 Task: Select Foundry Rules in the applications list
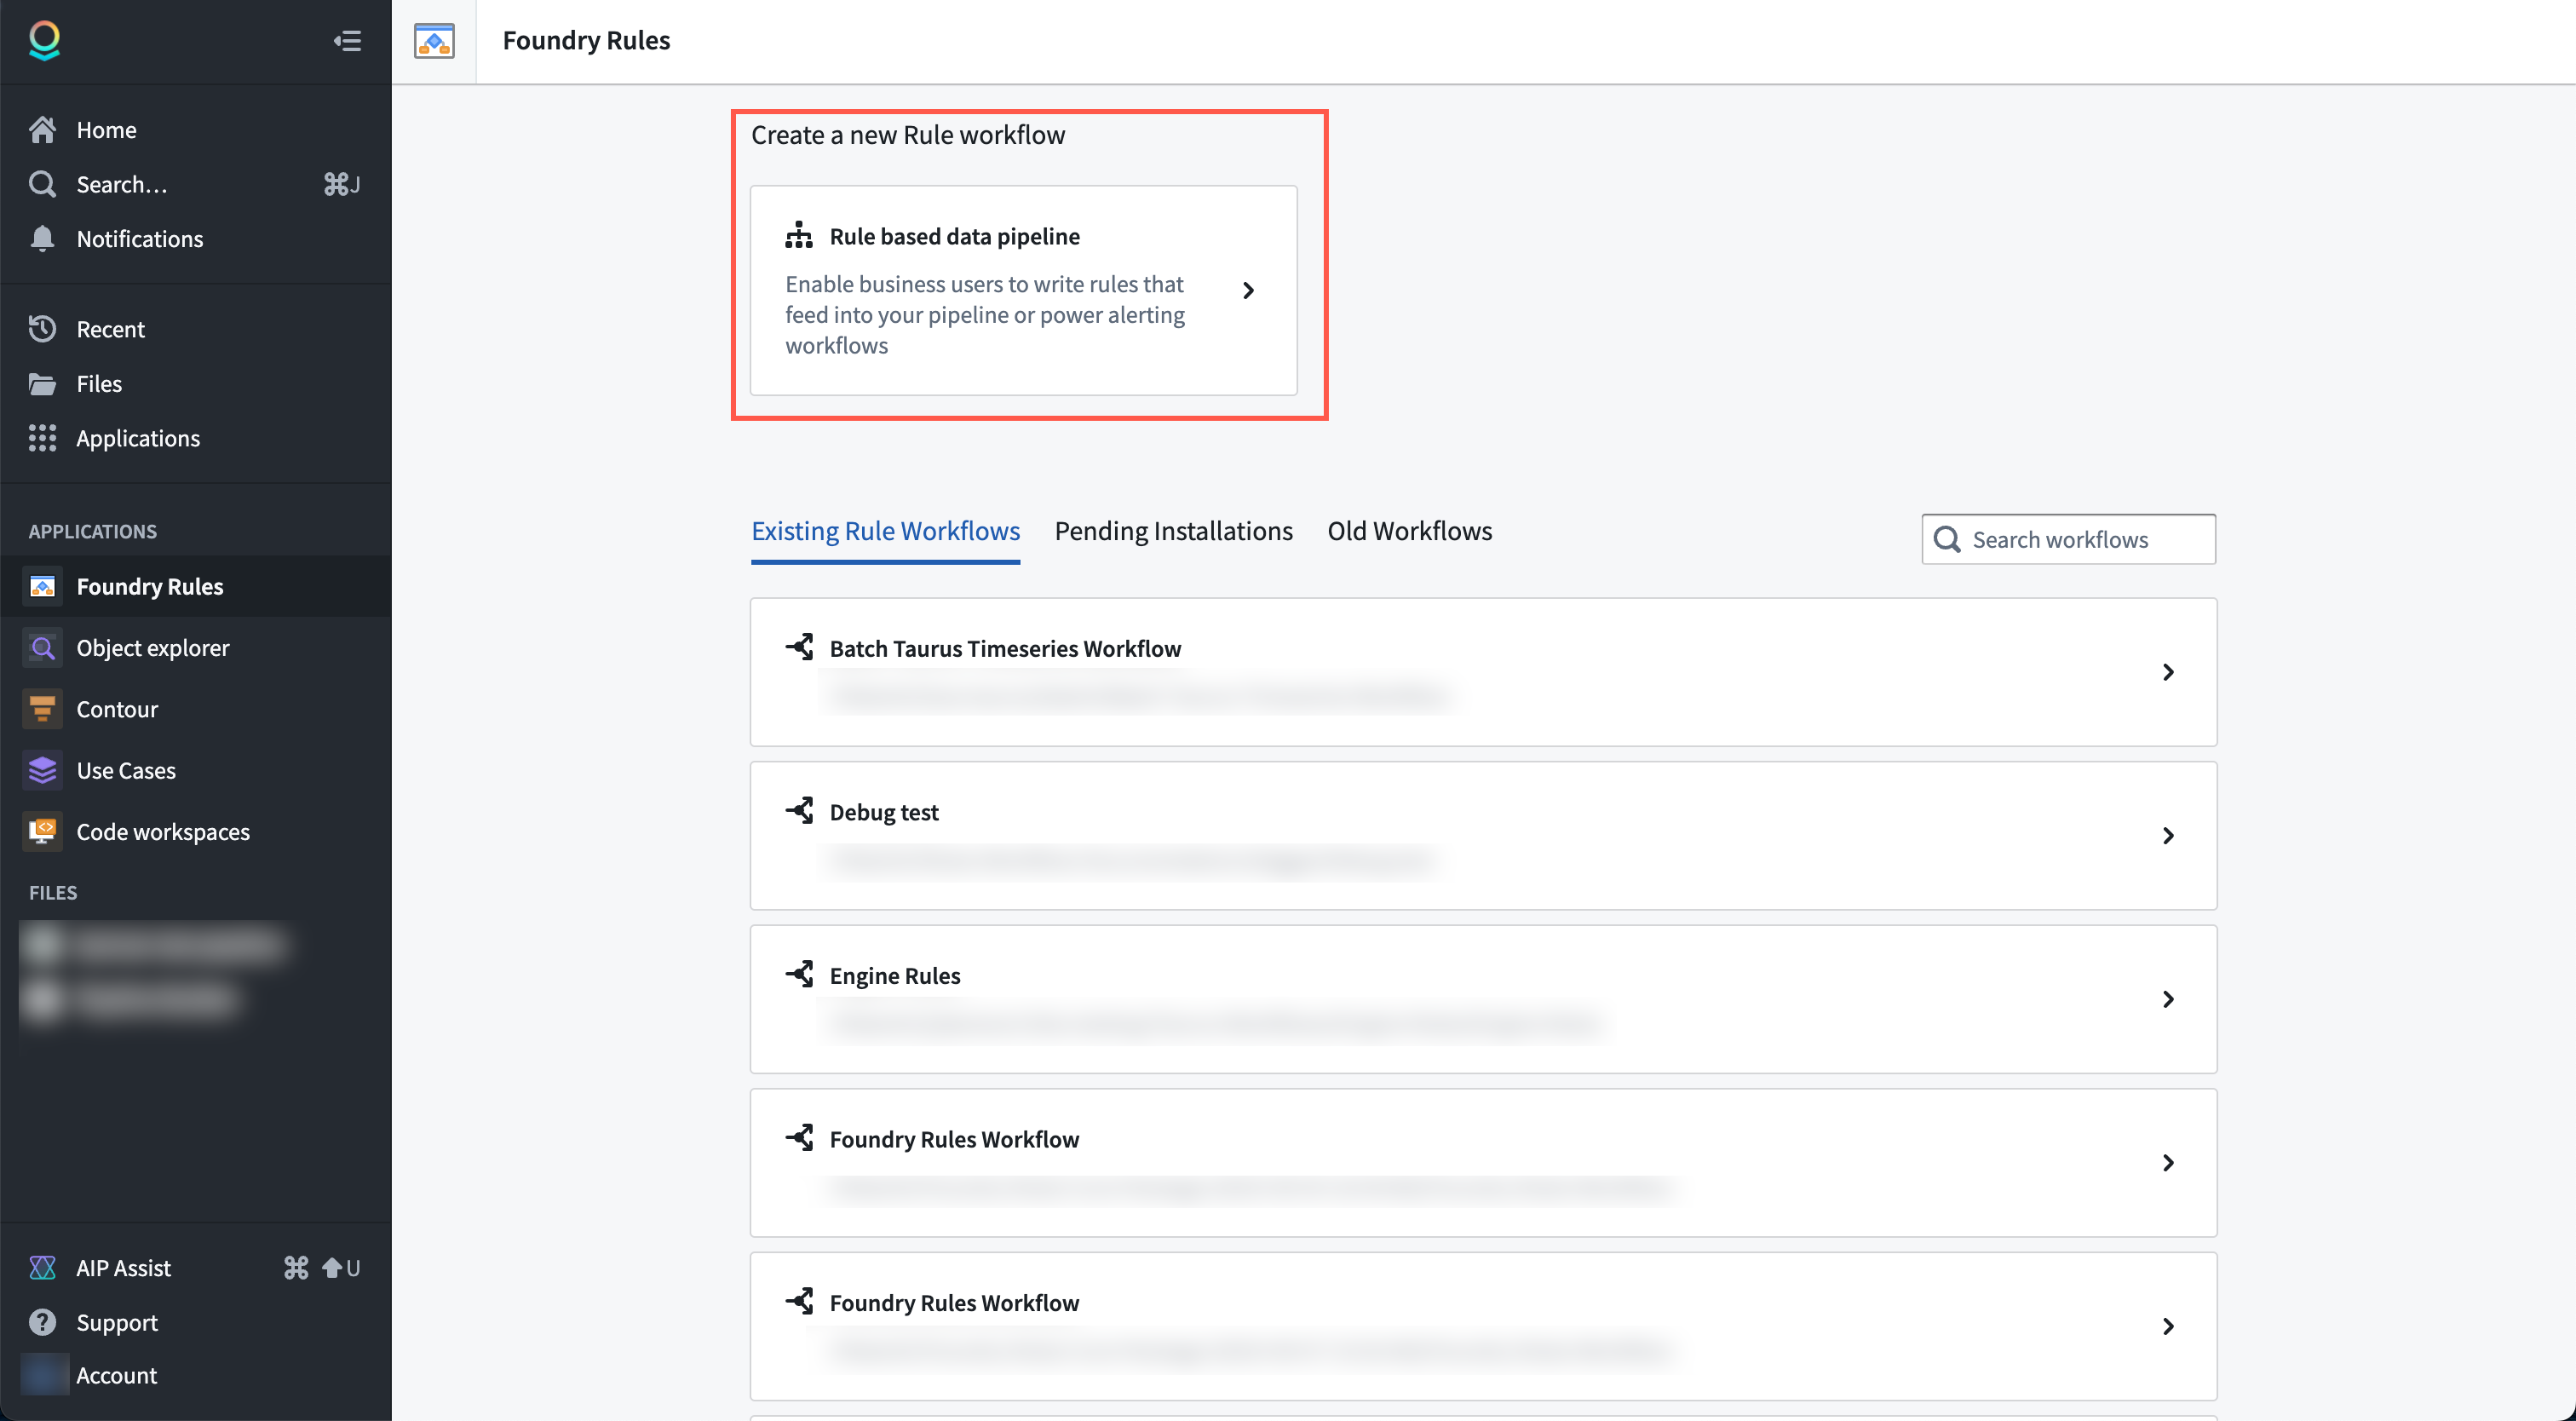click(196, 586)
